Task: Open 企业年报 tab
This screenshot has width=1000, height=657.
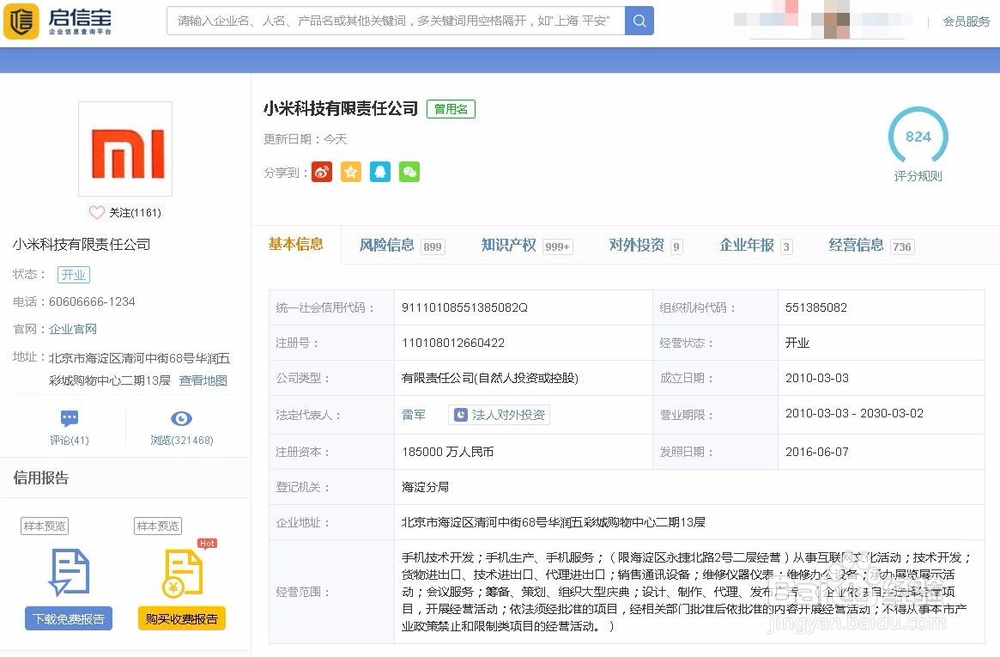Action: pos(756,246)
